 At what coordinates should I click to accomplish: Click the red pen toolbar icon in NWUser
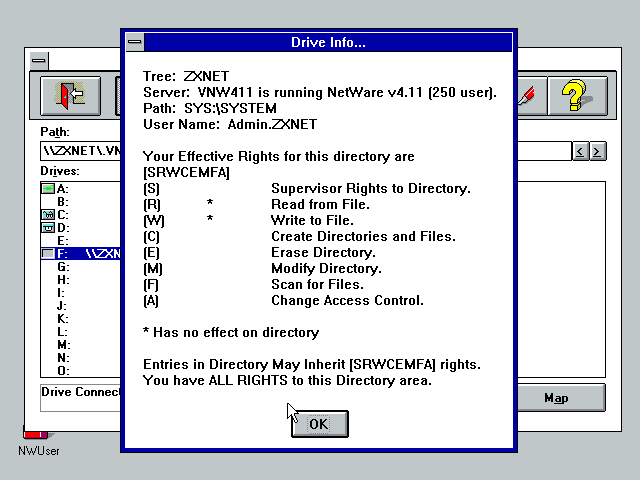point(530,96)
